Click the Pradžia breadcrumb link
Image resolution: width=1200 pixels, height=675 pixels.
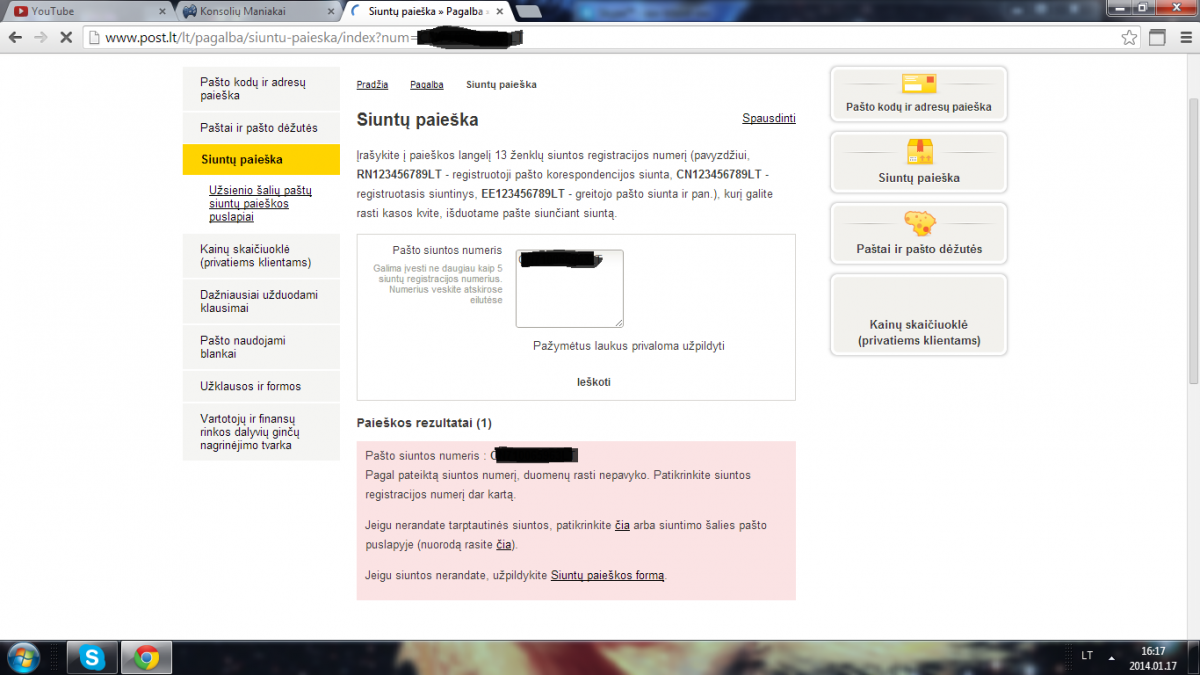click(372, 85)
